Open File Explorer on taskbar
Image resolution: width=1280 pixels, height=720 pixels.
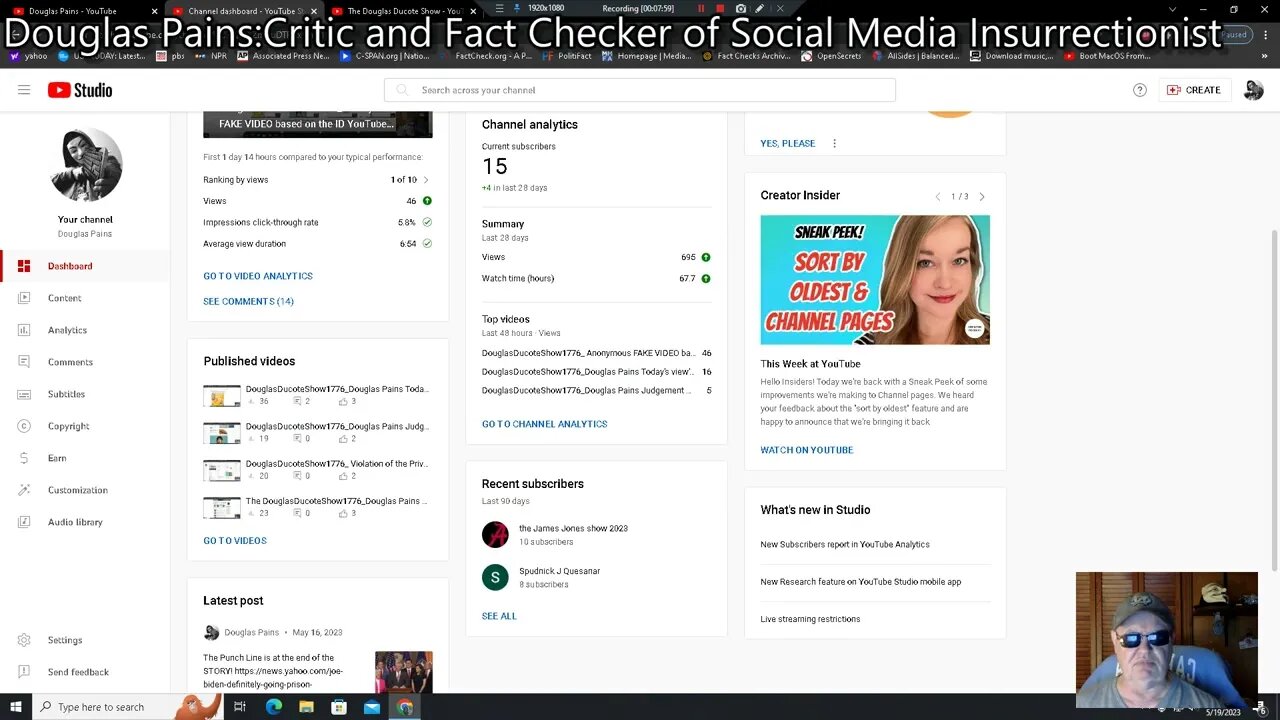click(307, 707)
